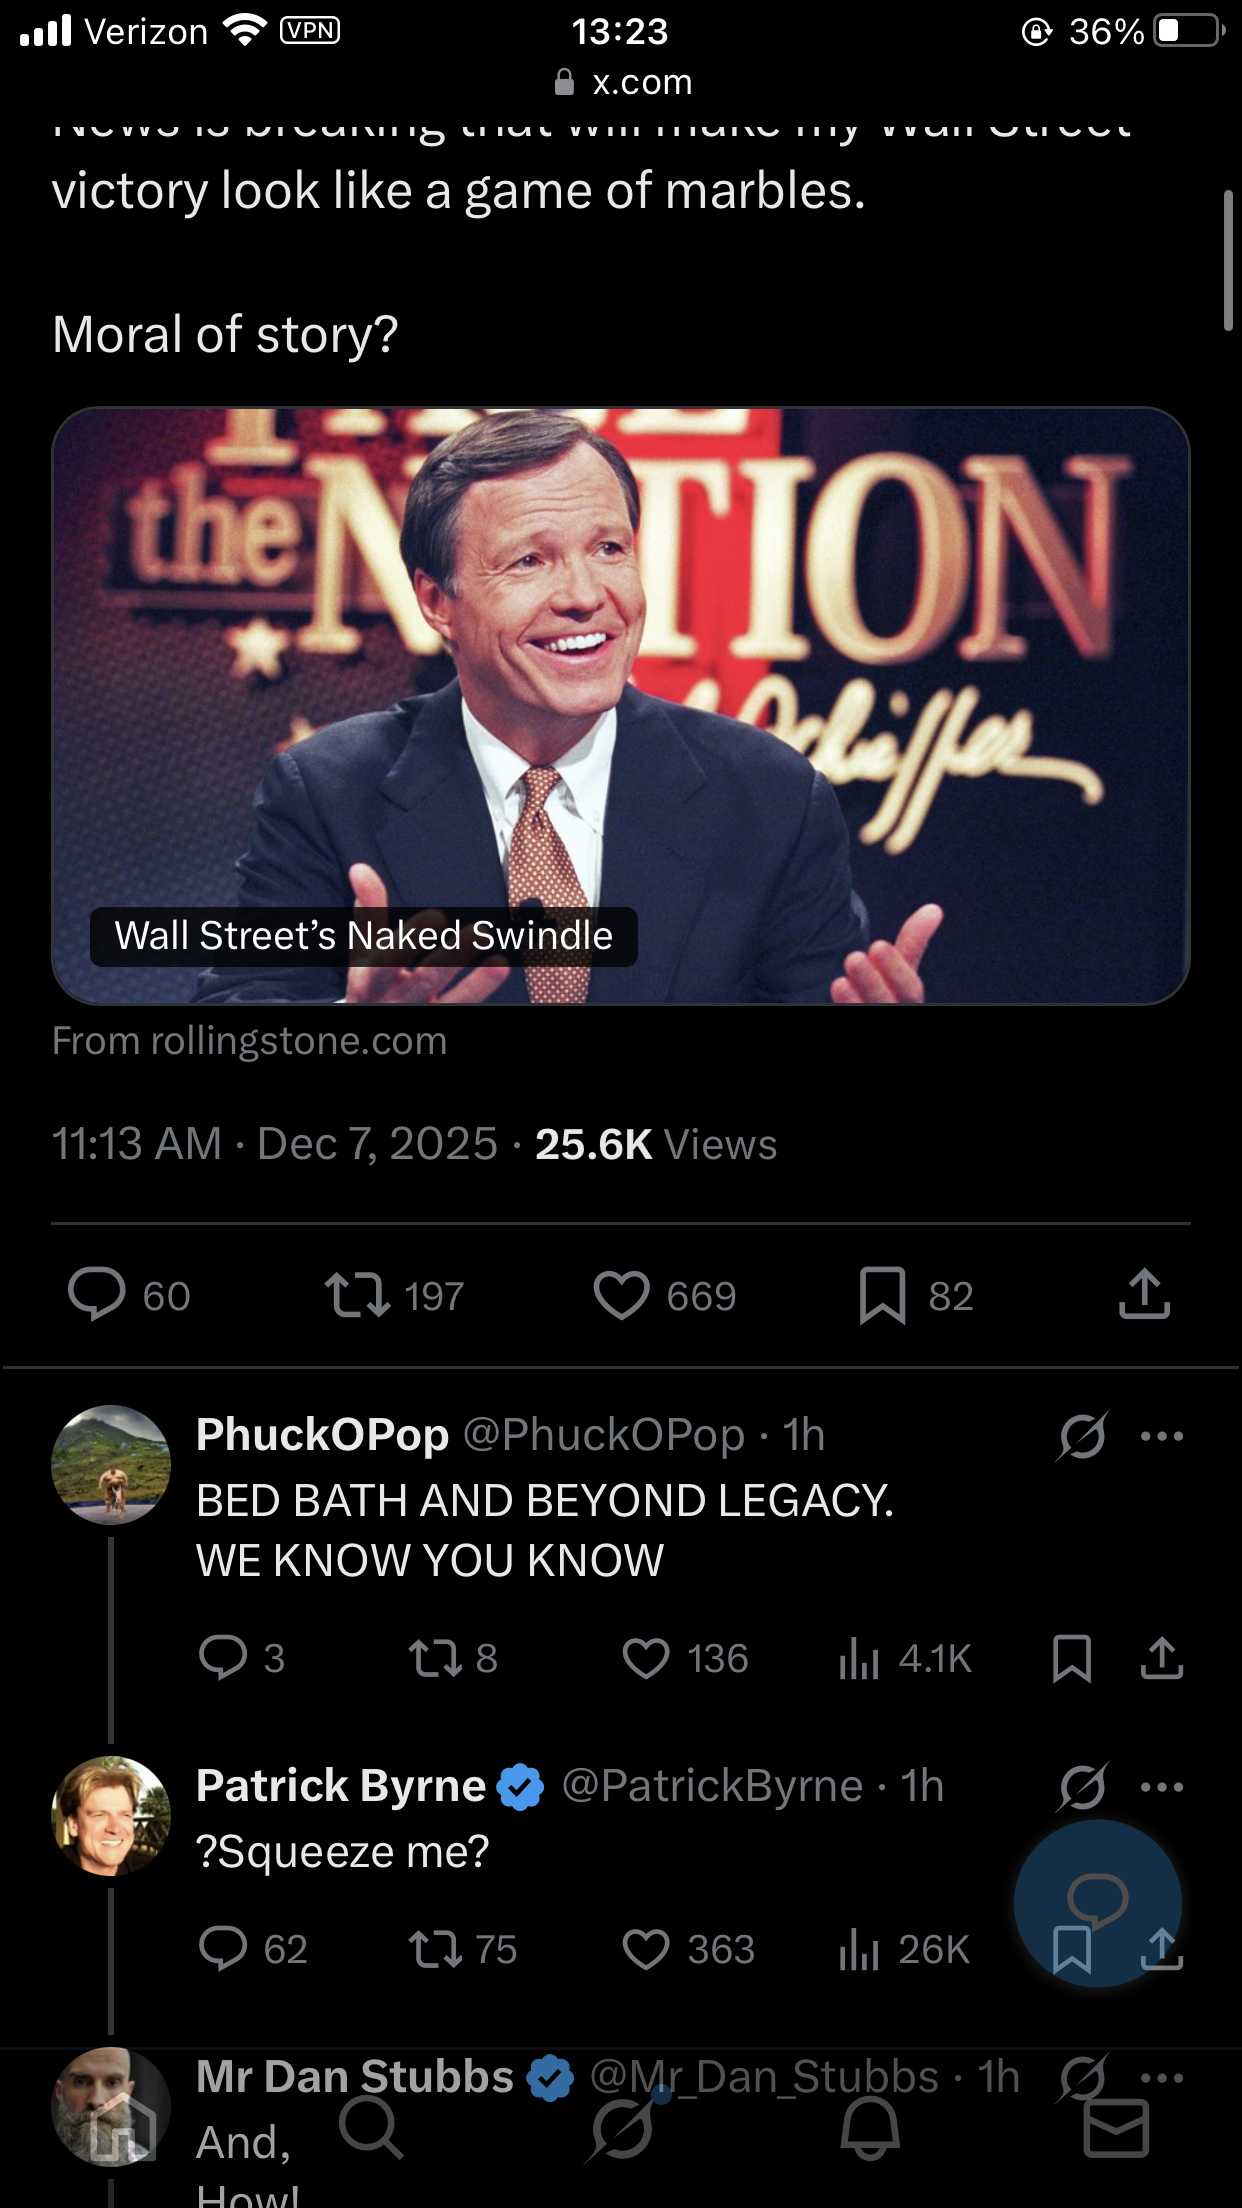The width and height of the screenshot is (1242, 2208).
Task: Open Wall Street's Naked Swindle article card
Action: [621, 706]
